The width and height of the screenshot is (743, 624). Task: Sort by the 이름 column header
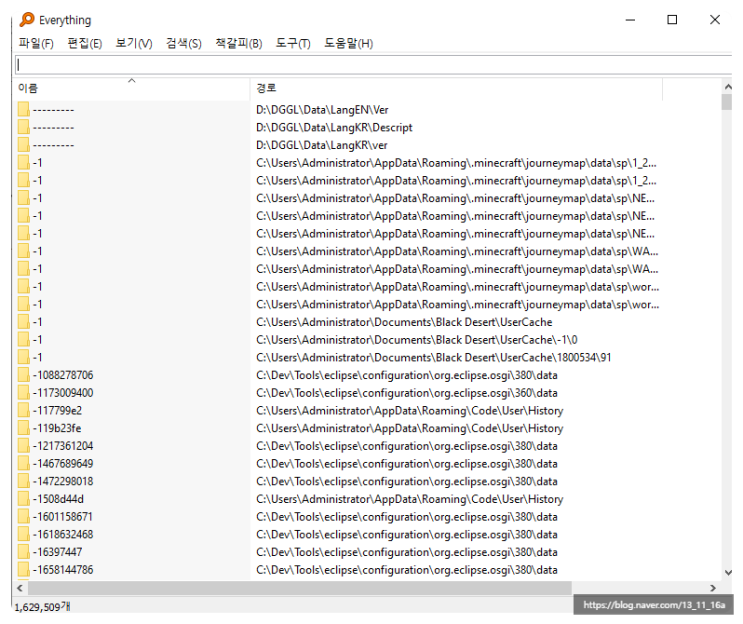132,88
